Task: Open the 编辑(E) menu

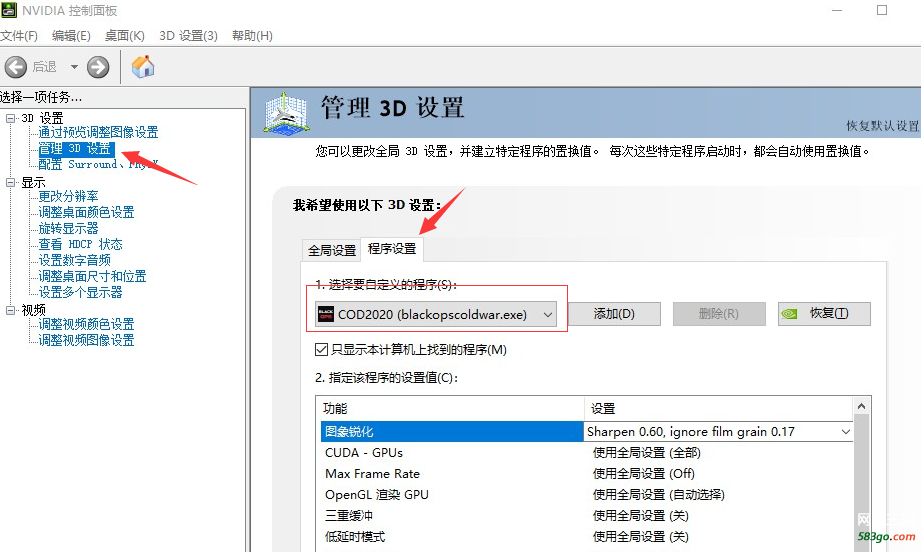Action: [x=71, y=36]
